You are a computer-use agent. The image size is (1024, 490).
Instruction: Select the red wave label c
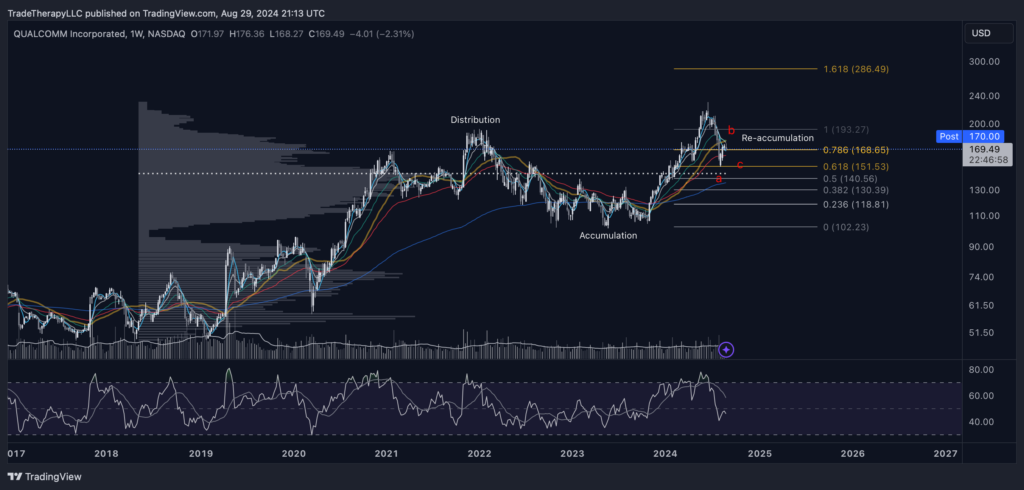coord(739,164)
